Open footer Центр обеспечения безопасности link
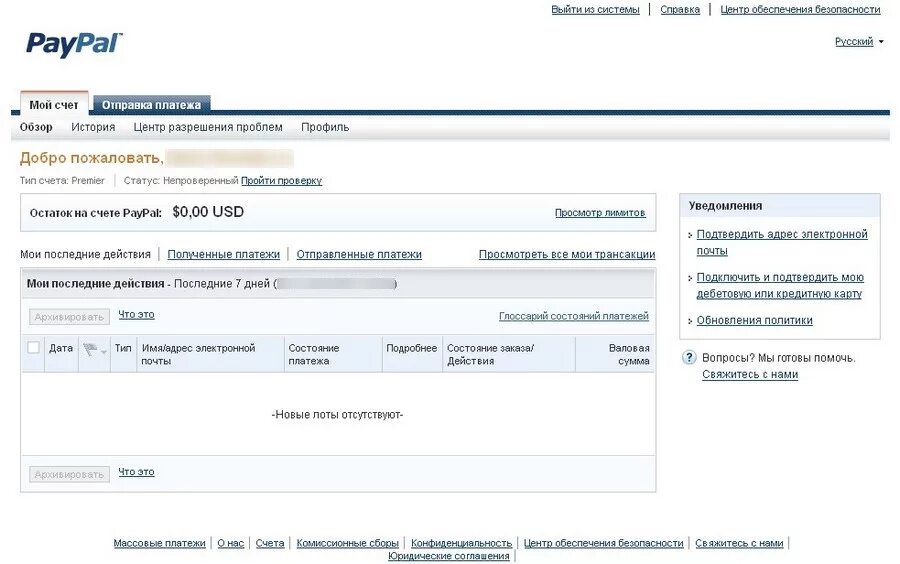The width and height of the screenshot is (900, 564). click(603, 543)
